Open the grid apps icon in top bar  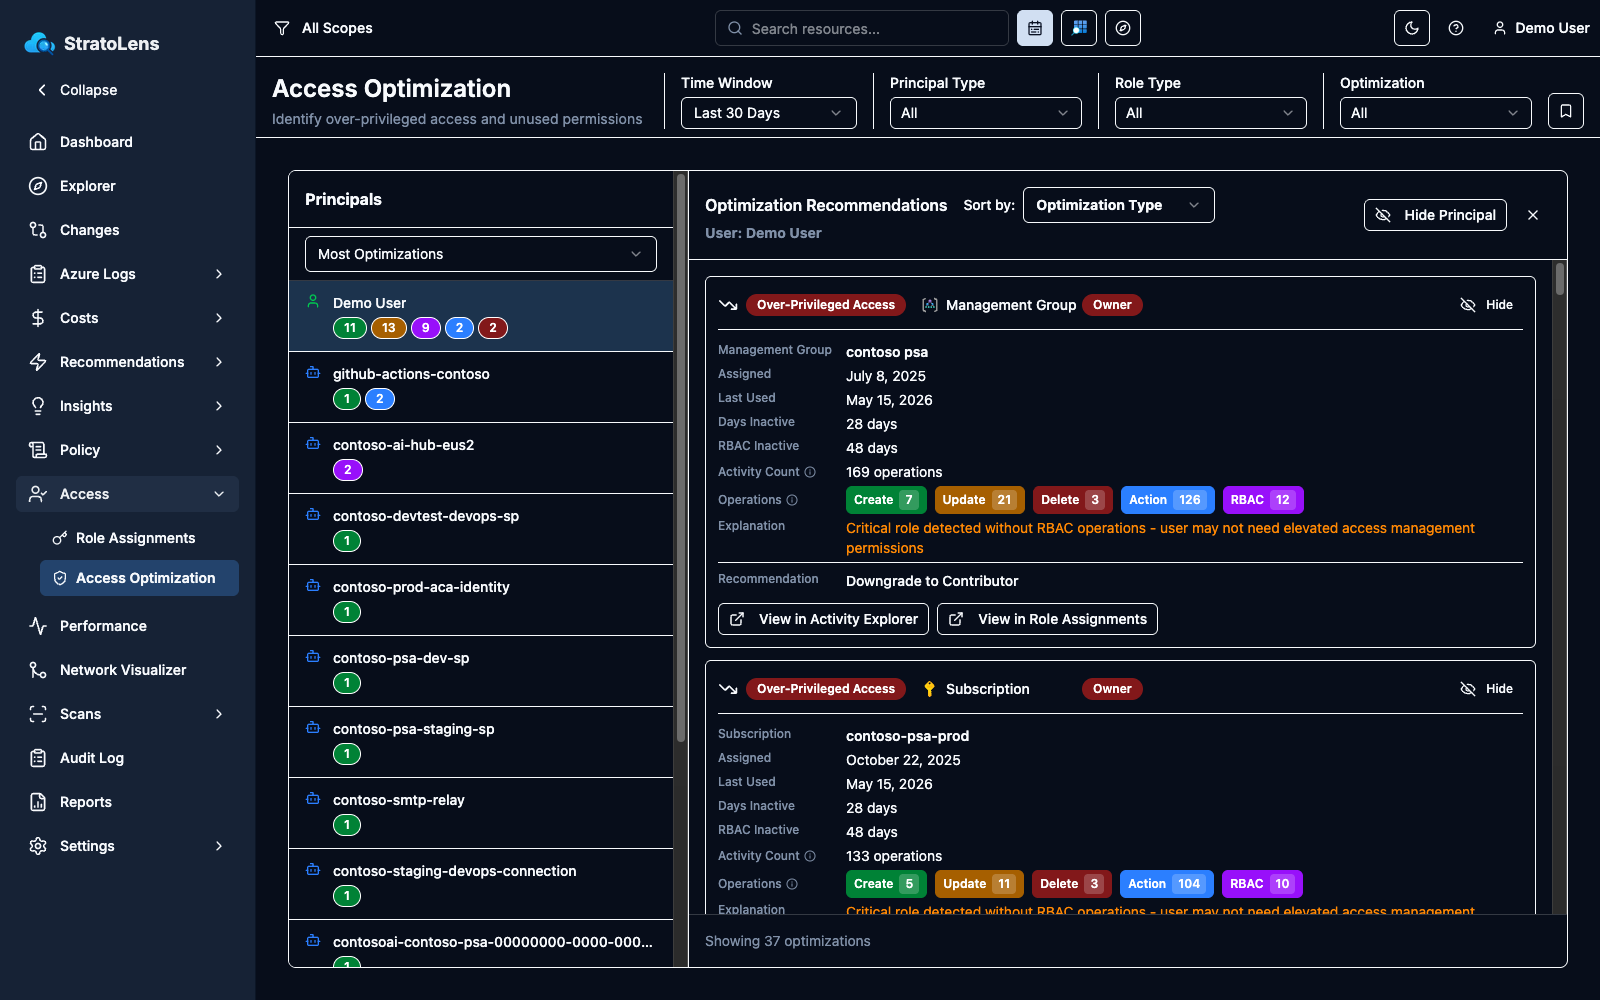1079,28
